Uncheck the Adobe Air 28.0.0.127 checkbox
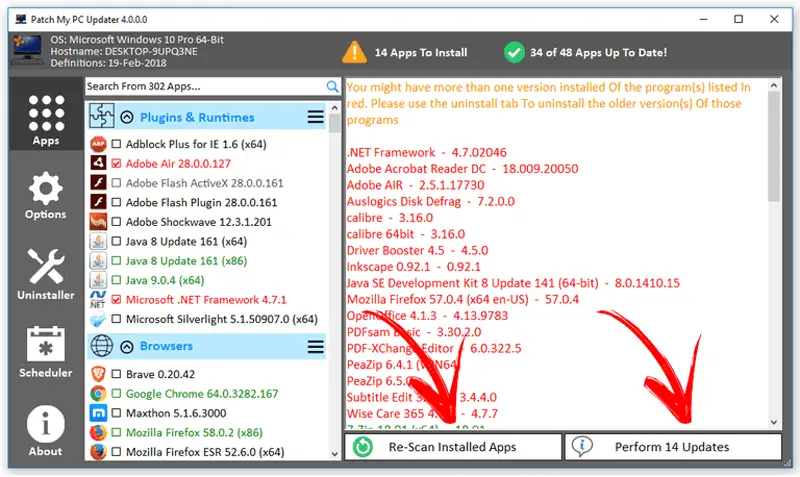The width and height of the screenshot is (800, 477). click(116, 164)
